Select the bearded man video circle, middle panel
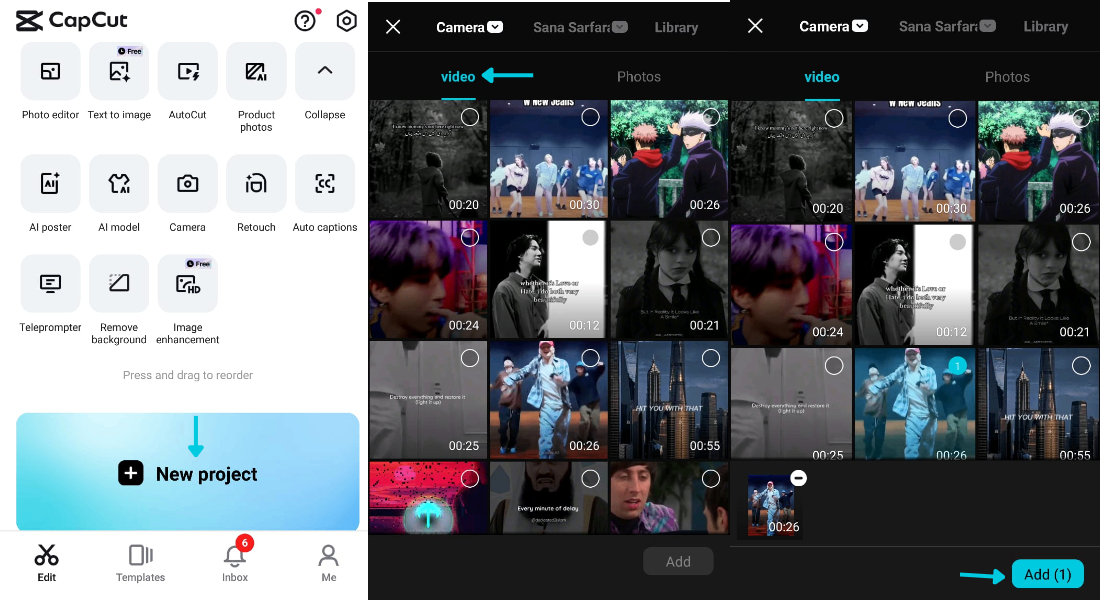Image resolution: width=1100 pixels, height=600 pixels. 590,479
